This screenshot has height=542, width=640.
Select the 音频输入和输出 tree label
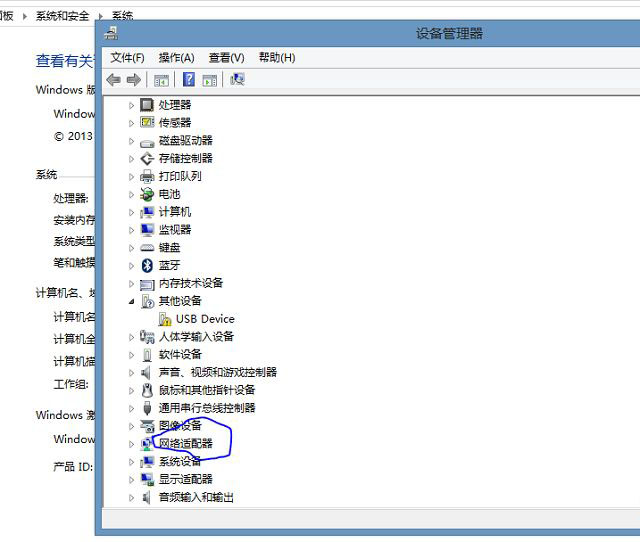coord(196,497)
